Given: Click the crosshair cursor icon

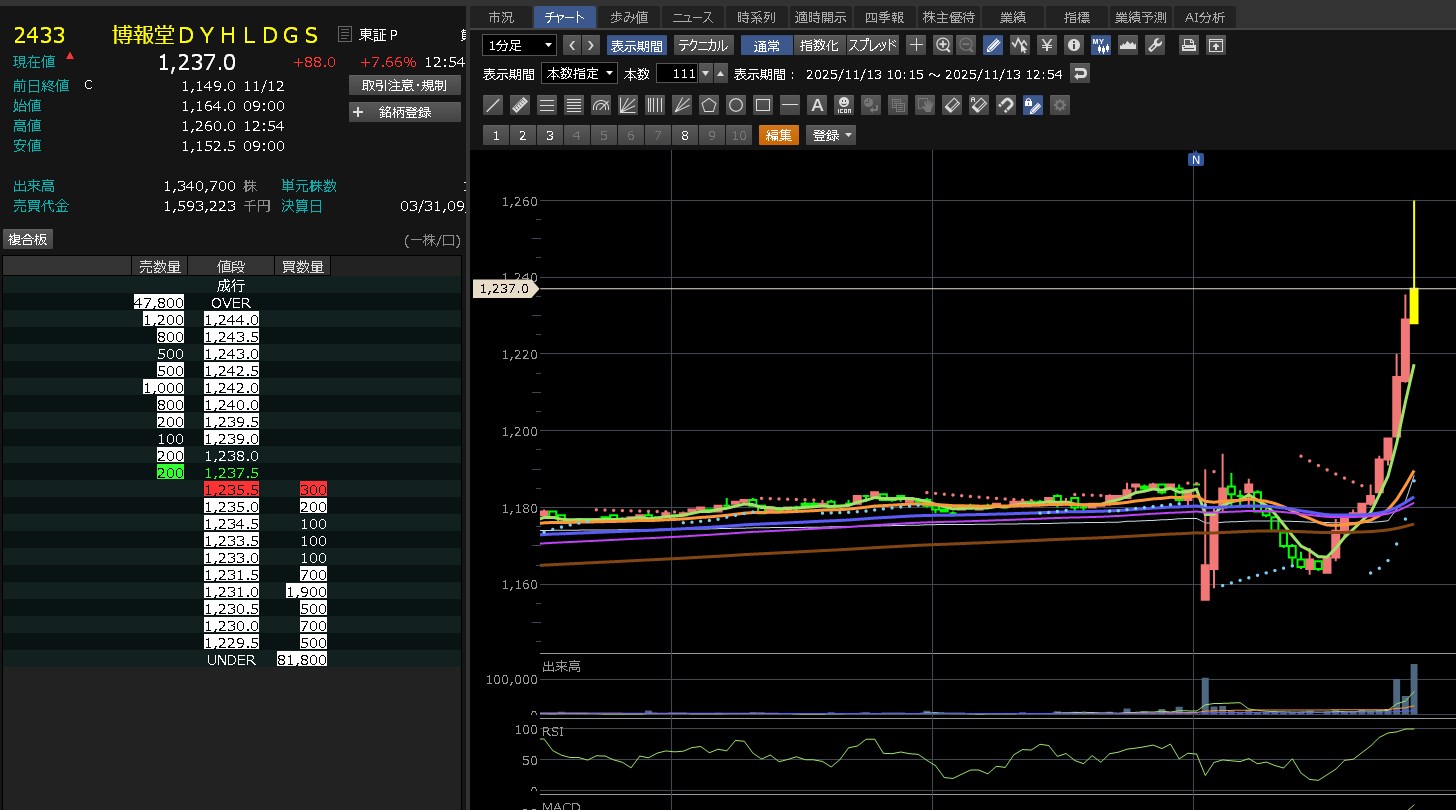Looking at the screenshot, I should (x=916, y=45).
